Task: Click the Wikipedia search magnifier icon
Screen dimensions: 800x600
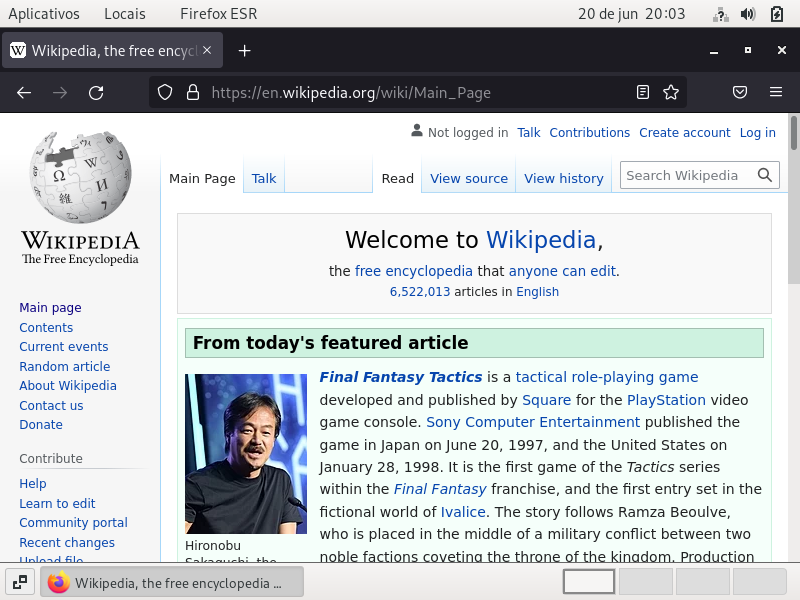Action: (765, 175)
